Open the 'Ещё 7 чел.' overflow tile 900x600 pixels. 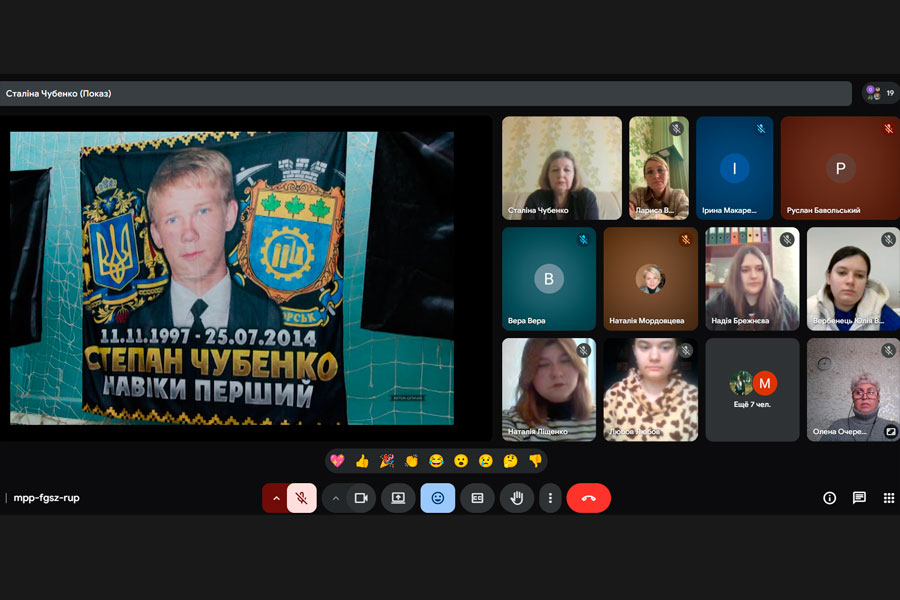752,390
